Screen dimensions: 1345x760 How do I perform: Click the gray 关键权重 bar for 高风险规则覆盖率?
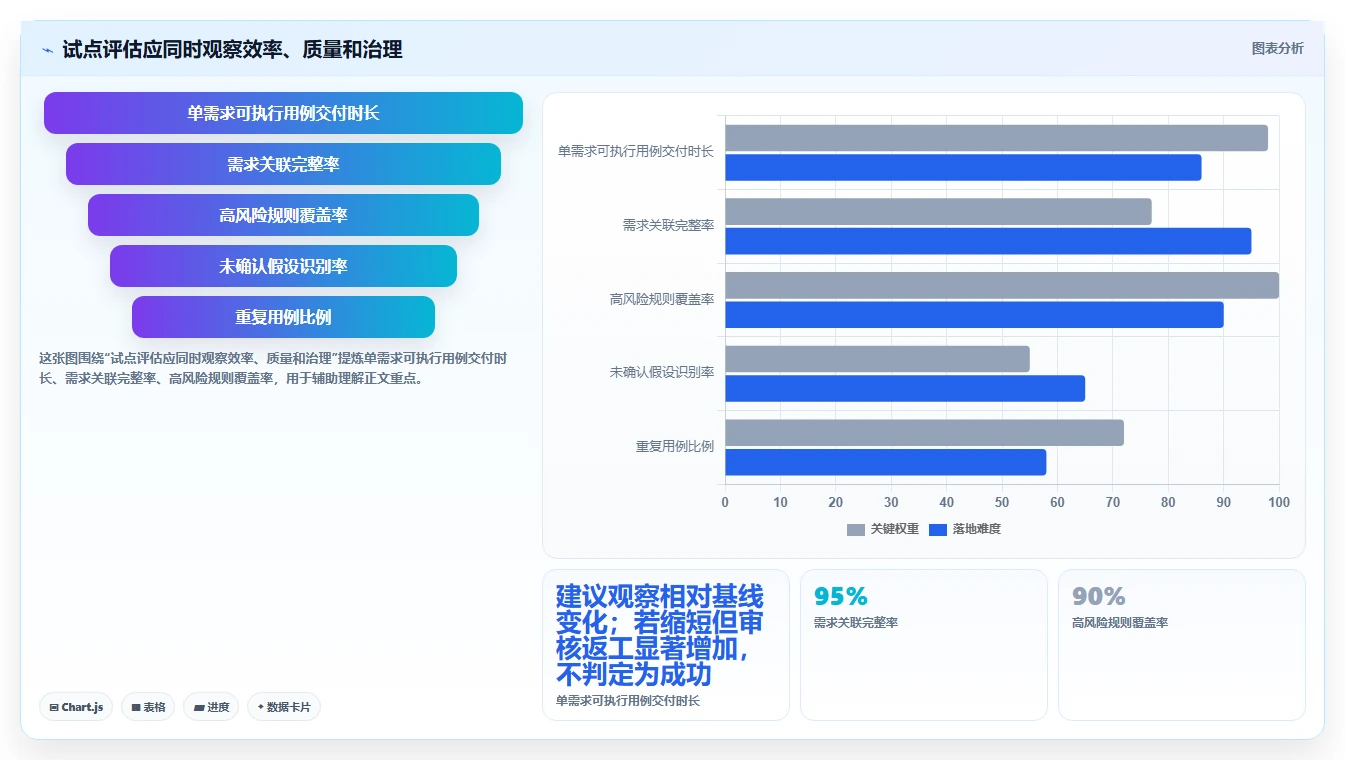pos(1002,285)
